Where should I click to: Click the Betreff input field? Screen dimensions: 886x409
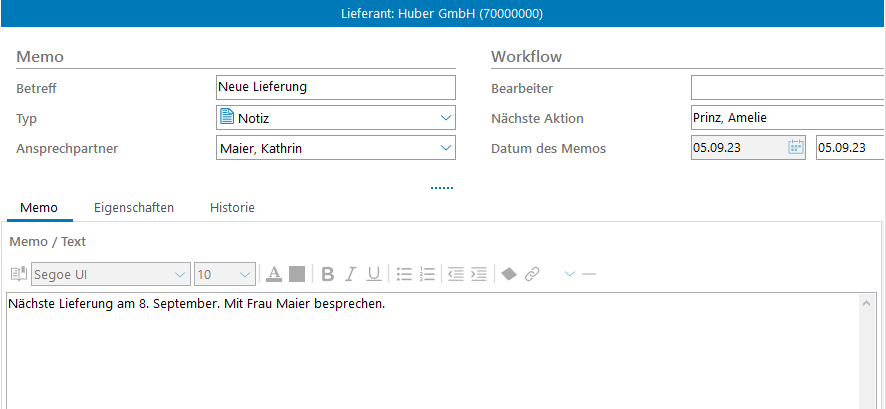(x=335, y=87)
